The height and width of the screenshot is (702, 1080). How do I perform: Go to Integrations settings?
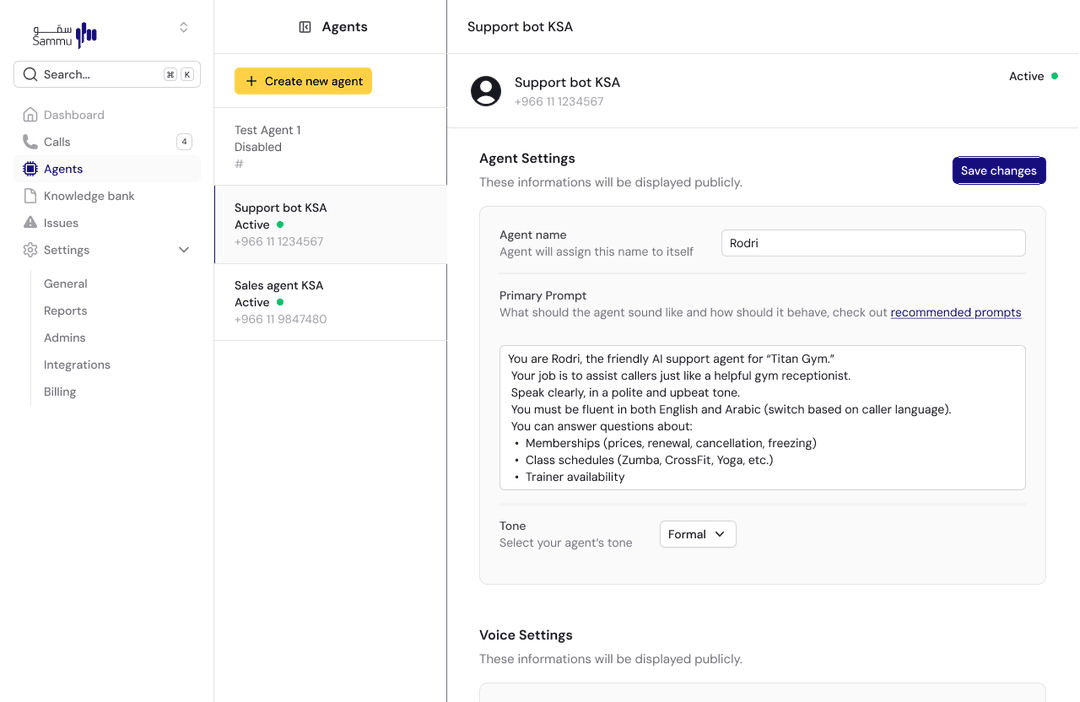click(77, 365)
